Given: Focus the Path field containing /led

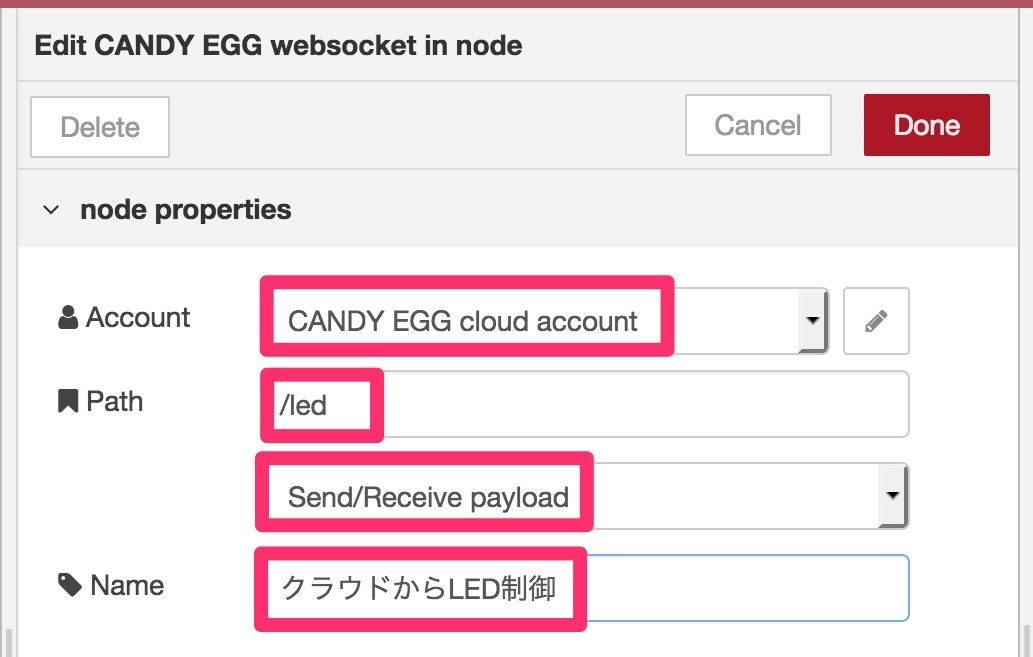Looking at the screenshot, I should pos(585,404).
